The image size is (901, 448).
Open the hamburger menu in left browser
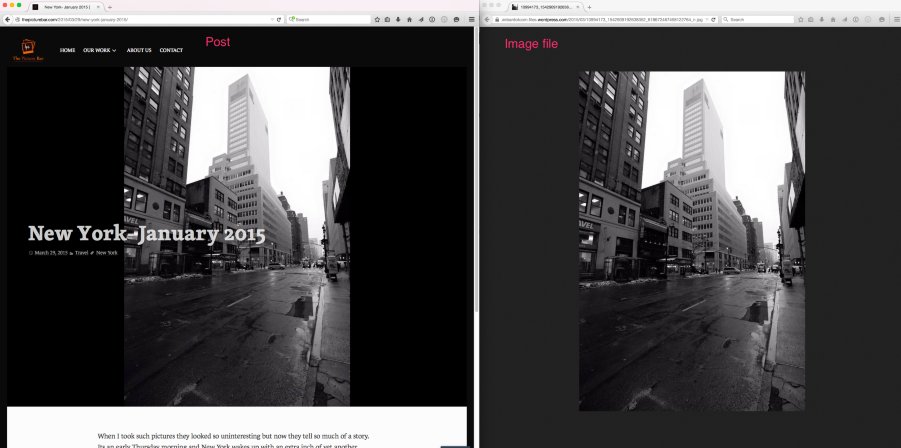tap(470, 19)
